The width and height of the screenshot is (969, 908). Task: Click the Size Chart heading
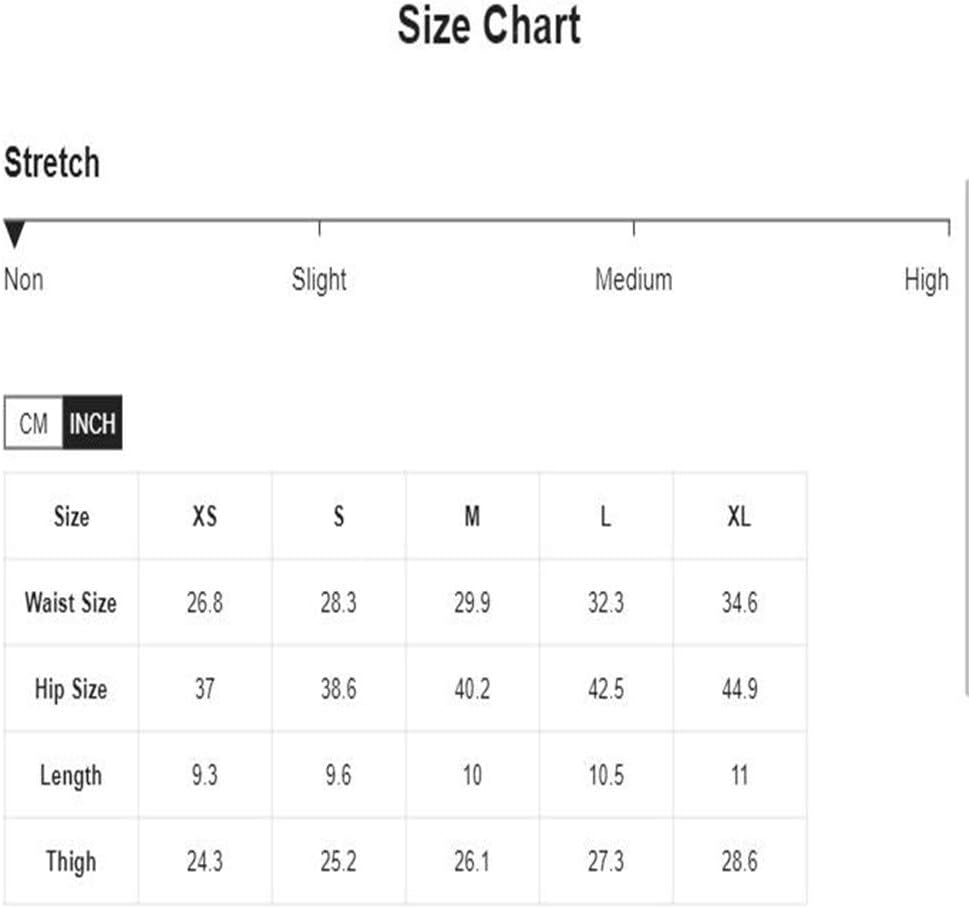coord(489,25)
